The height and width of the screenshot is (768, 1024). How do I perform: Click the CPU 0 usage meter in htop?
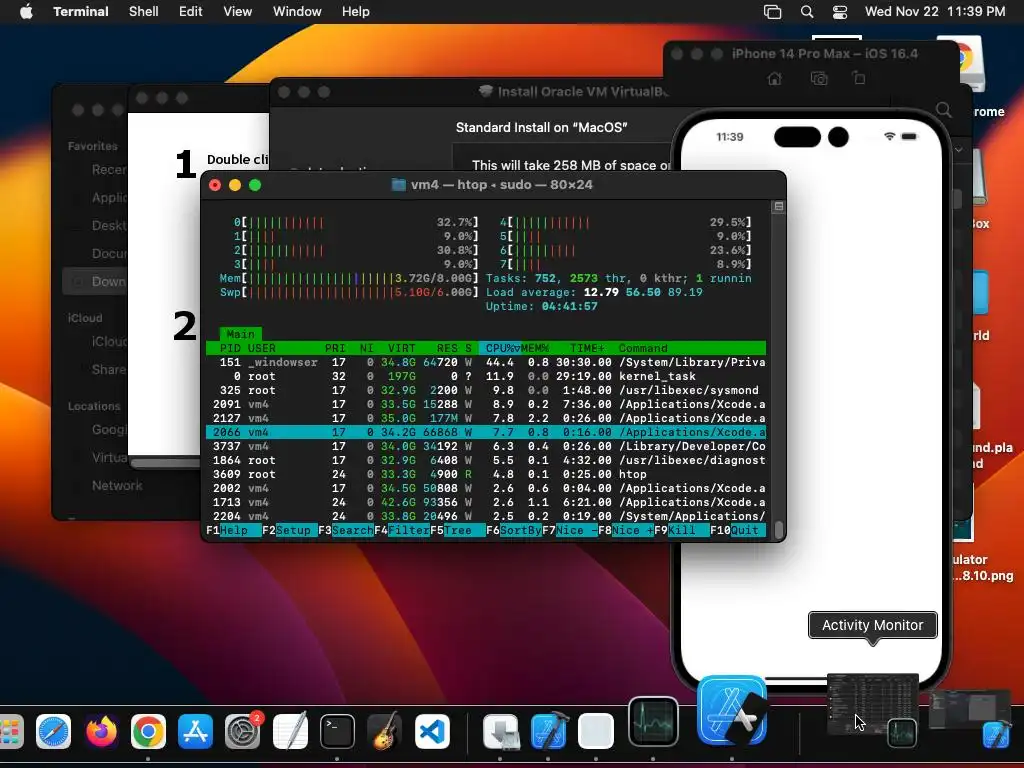356,222
